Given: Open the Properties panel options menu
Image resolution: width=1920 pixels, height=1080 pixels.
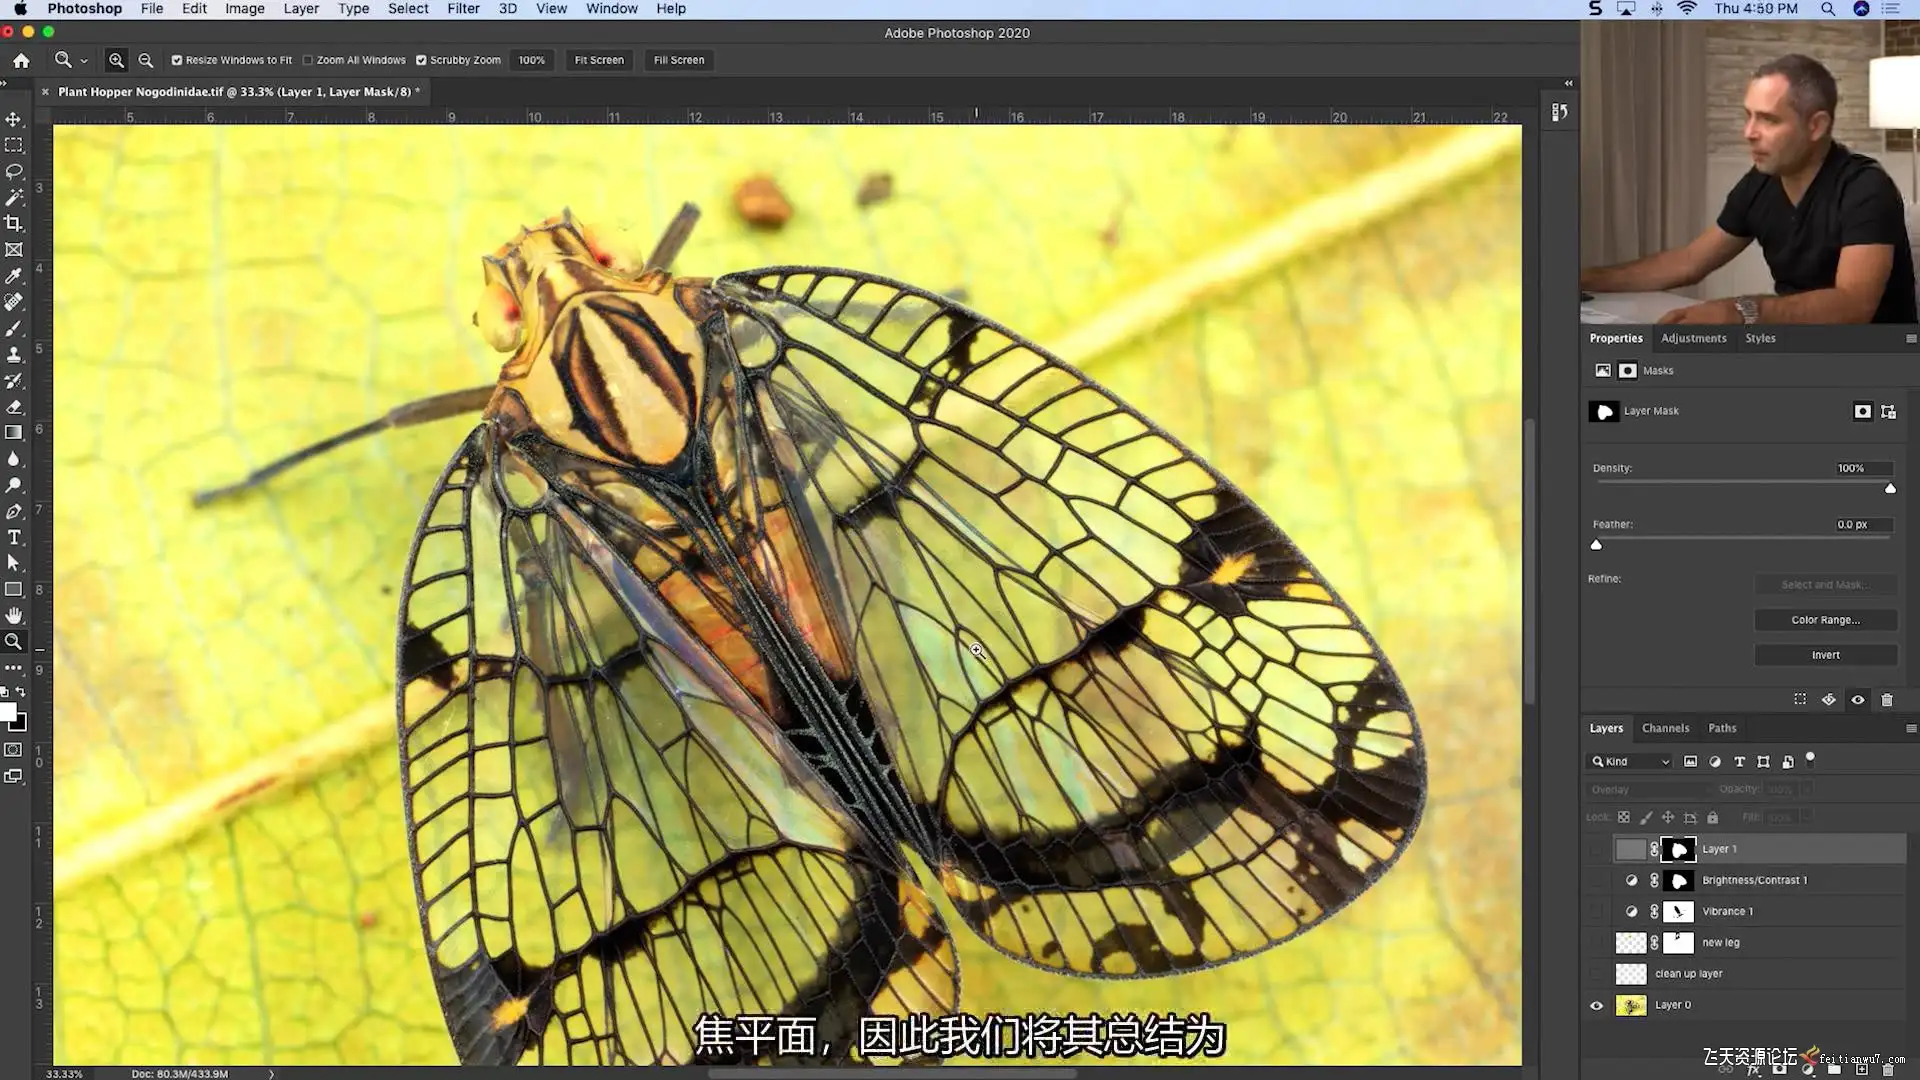Looking at the screenshot, I should [1911, 338].
